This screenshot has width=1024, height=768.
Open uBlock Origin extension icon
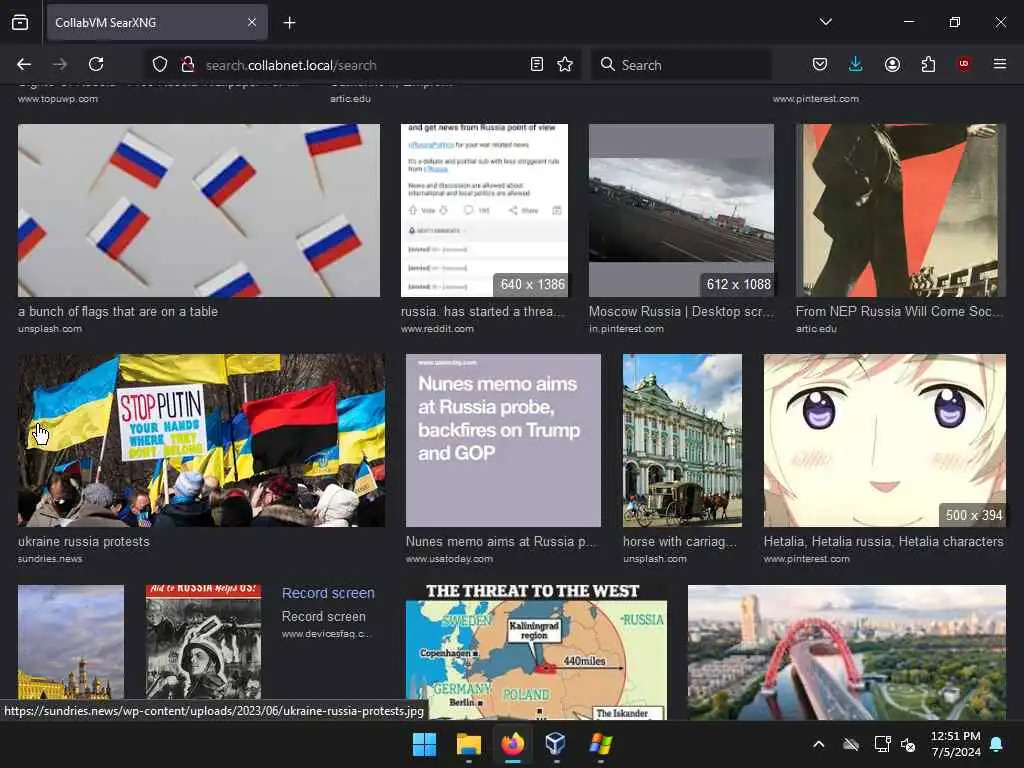click(x=963, y=64)
